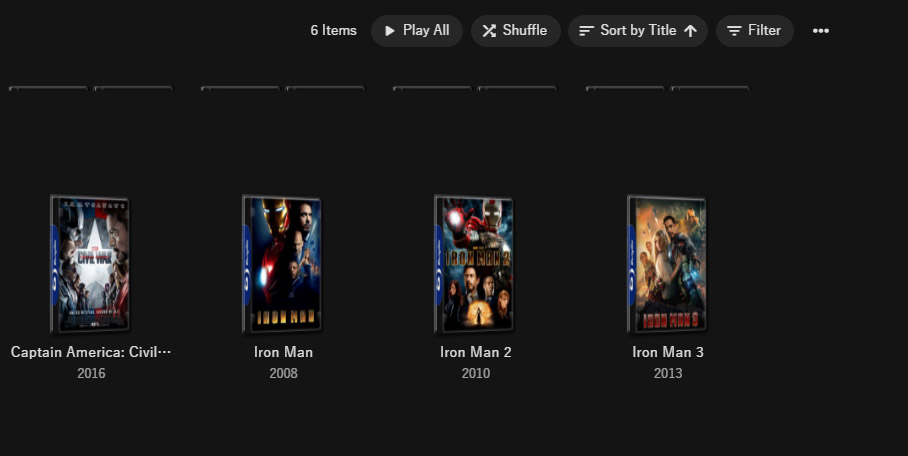908x456 pixels.
Task: Click the 6 Items count text
Action: (x=334, y=31)
